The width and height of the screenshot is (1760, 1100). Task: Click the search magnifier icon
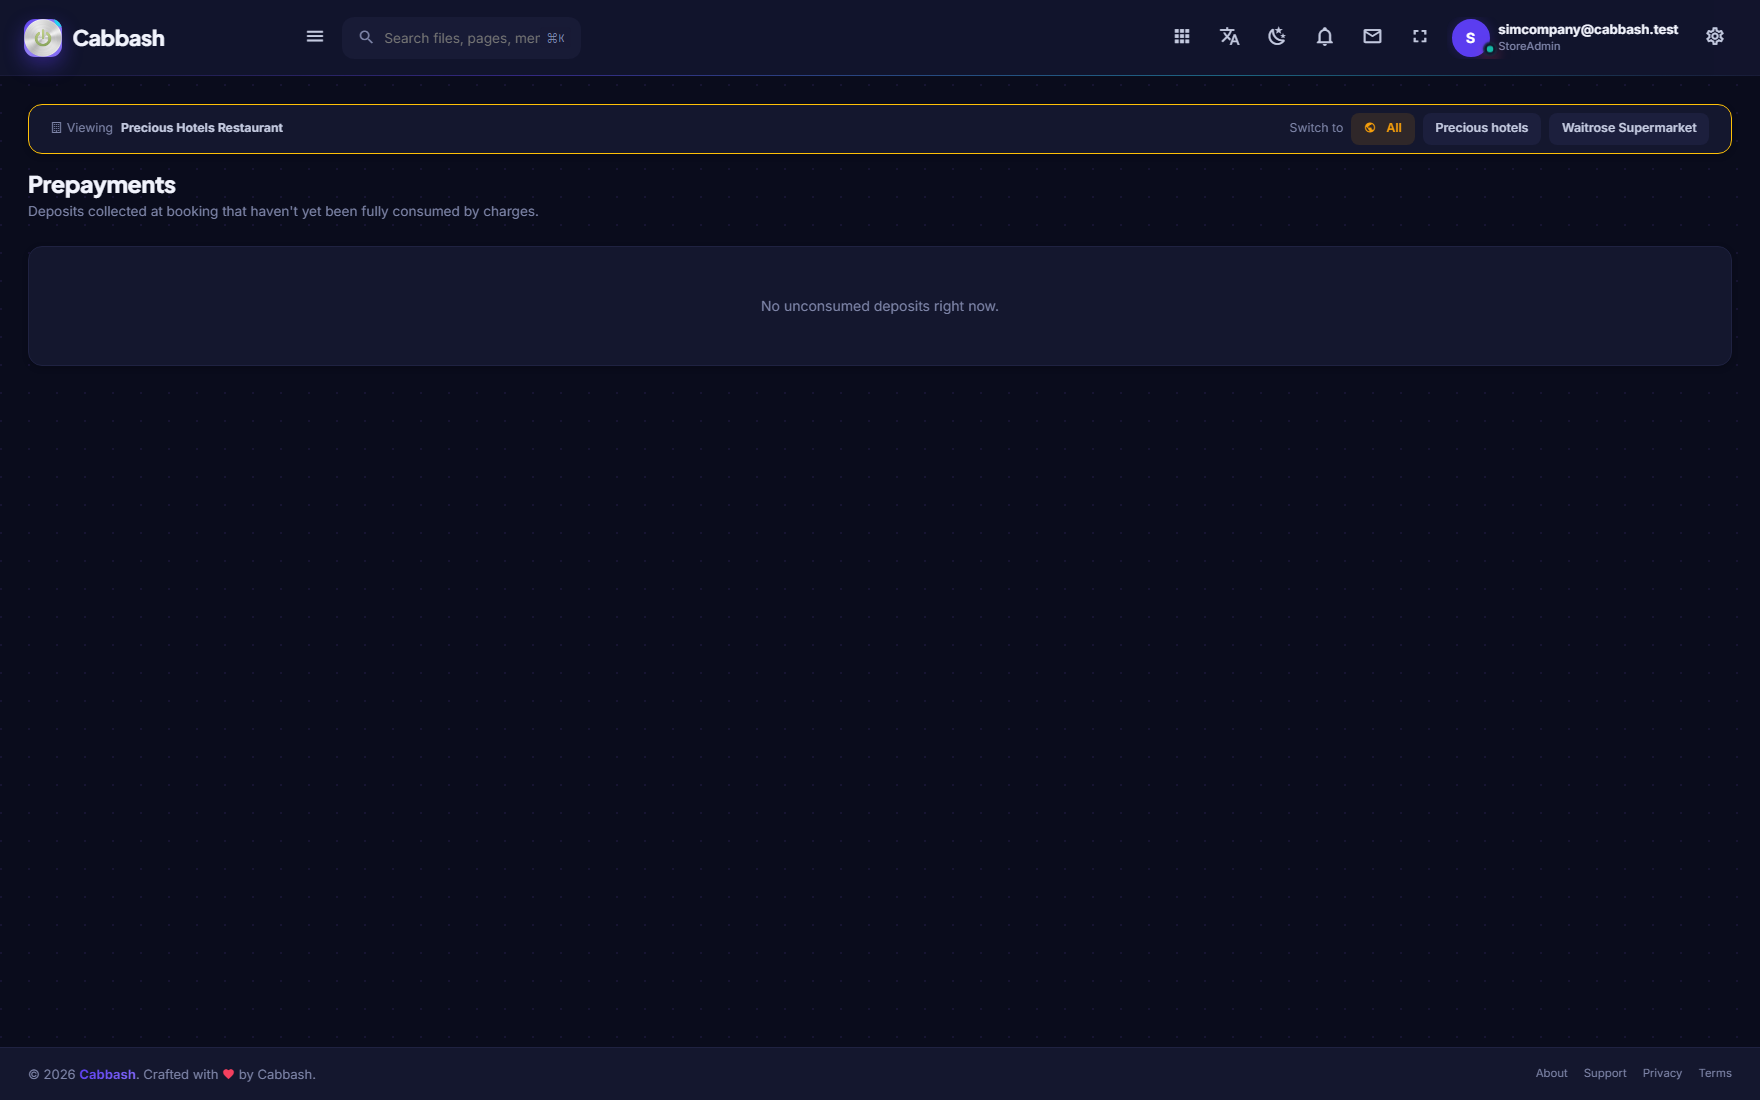[366, 37]
